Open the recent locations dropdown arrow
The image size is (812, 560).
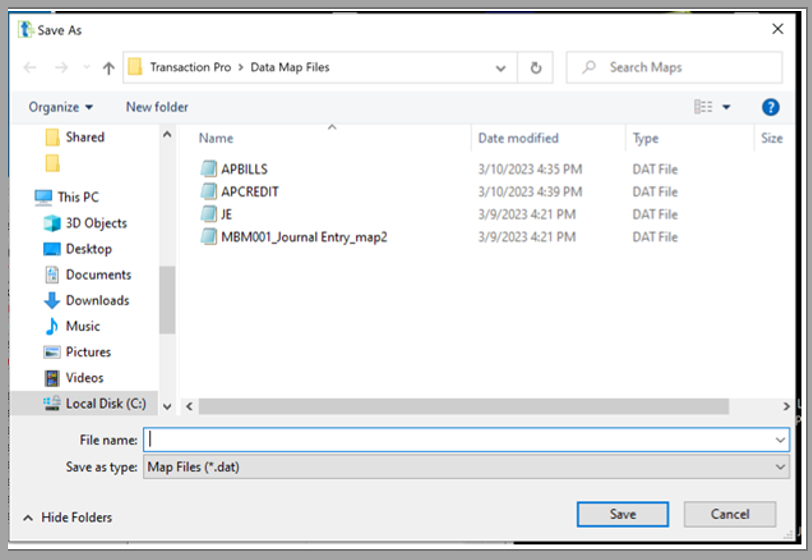86,67
